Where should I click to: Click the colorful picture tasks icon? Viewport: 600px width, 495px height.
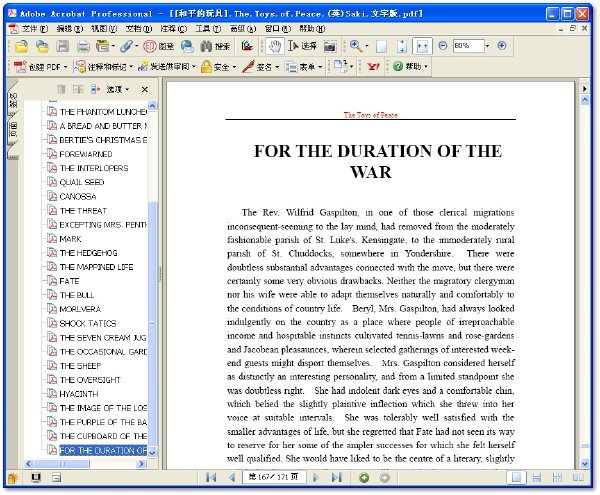(247, 46)
